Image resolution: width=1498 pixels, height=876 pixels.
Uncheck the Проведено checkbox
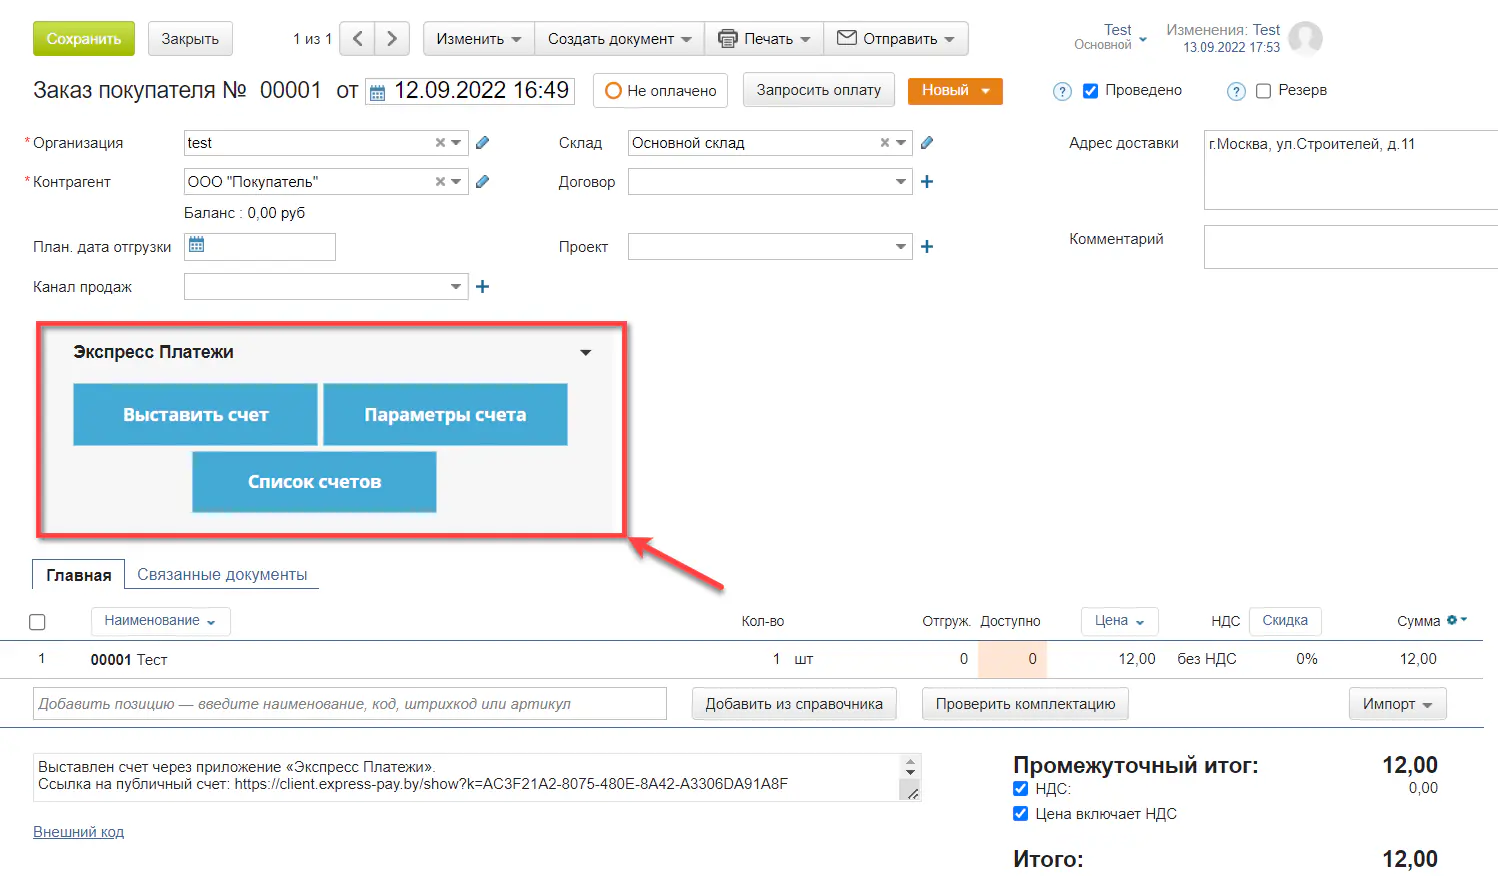click(x=1090, y=91)
